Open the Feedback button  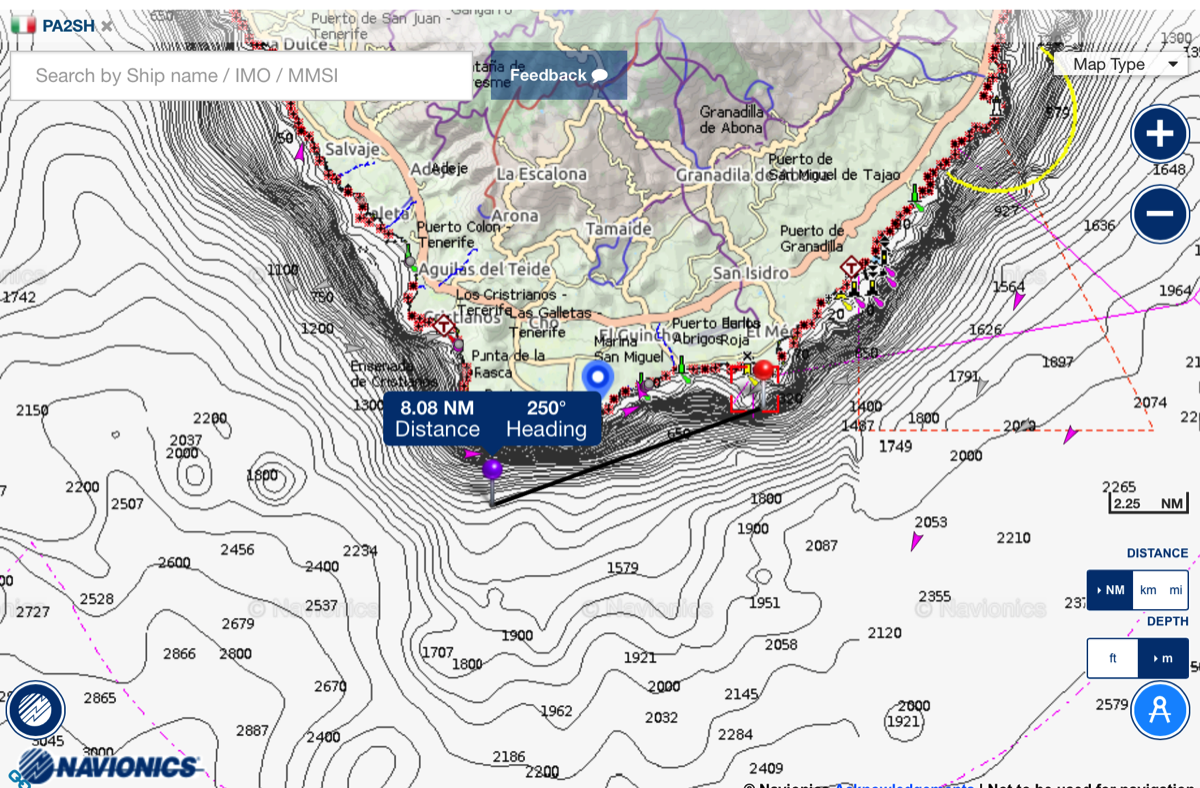pyautogui.click(x=559, y=75)
